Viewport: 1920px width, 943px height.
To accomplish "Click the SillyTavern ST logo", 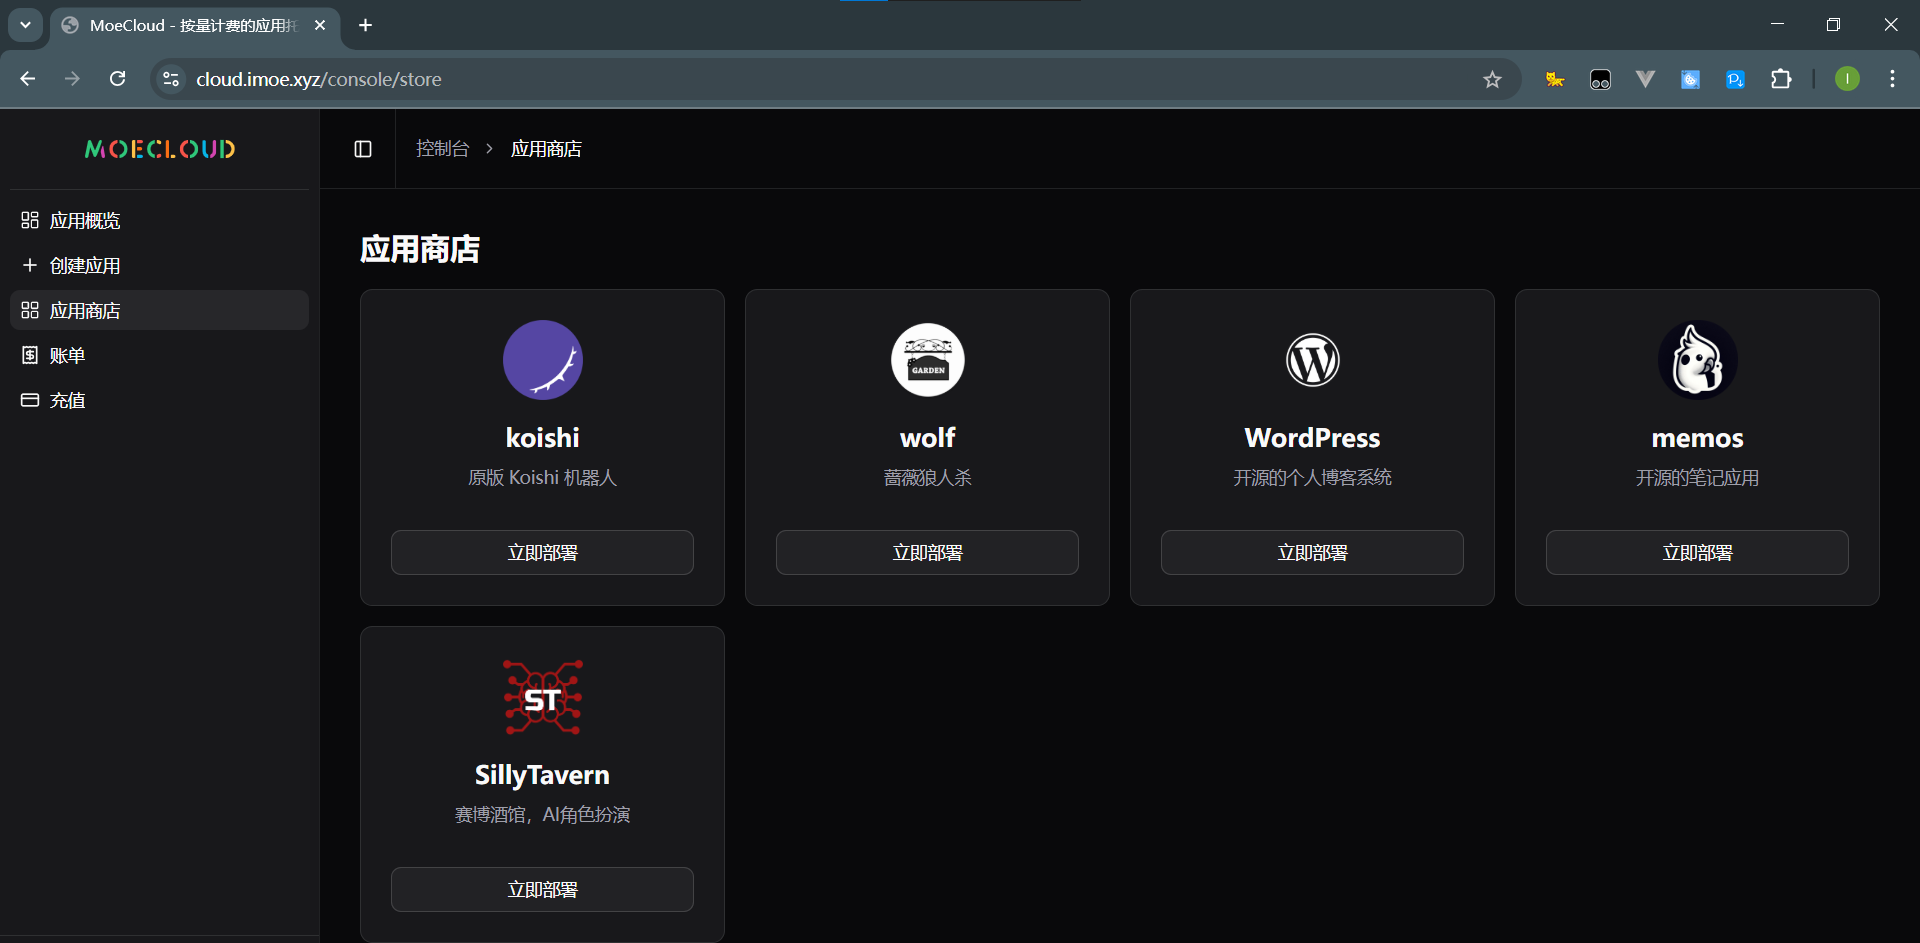I will pos(543,697).
